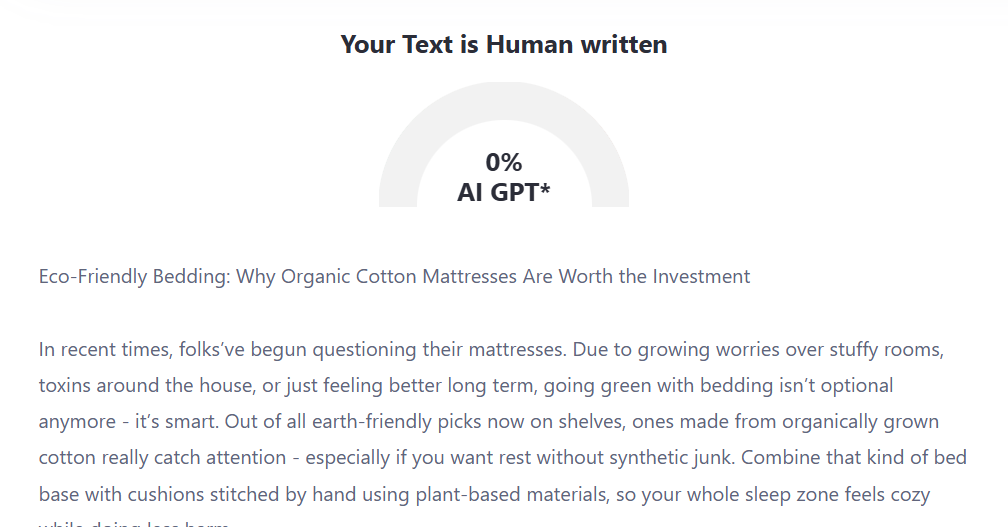Click the "Eco-Friendly Bedding" title line
Viewport: 1008px width, 527px height.
tap(394, 276)
